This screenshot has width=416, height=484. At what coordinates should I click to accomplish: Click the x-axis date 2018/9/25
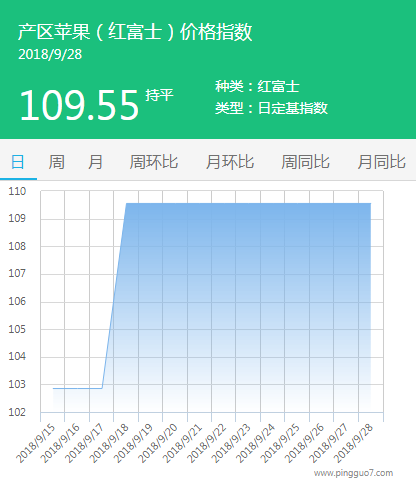tap(280, 443)
